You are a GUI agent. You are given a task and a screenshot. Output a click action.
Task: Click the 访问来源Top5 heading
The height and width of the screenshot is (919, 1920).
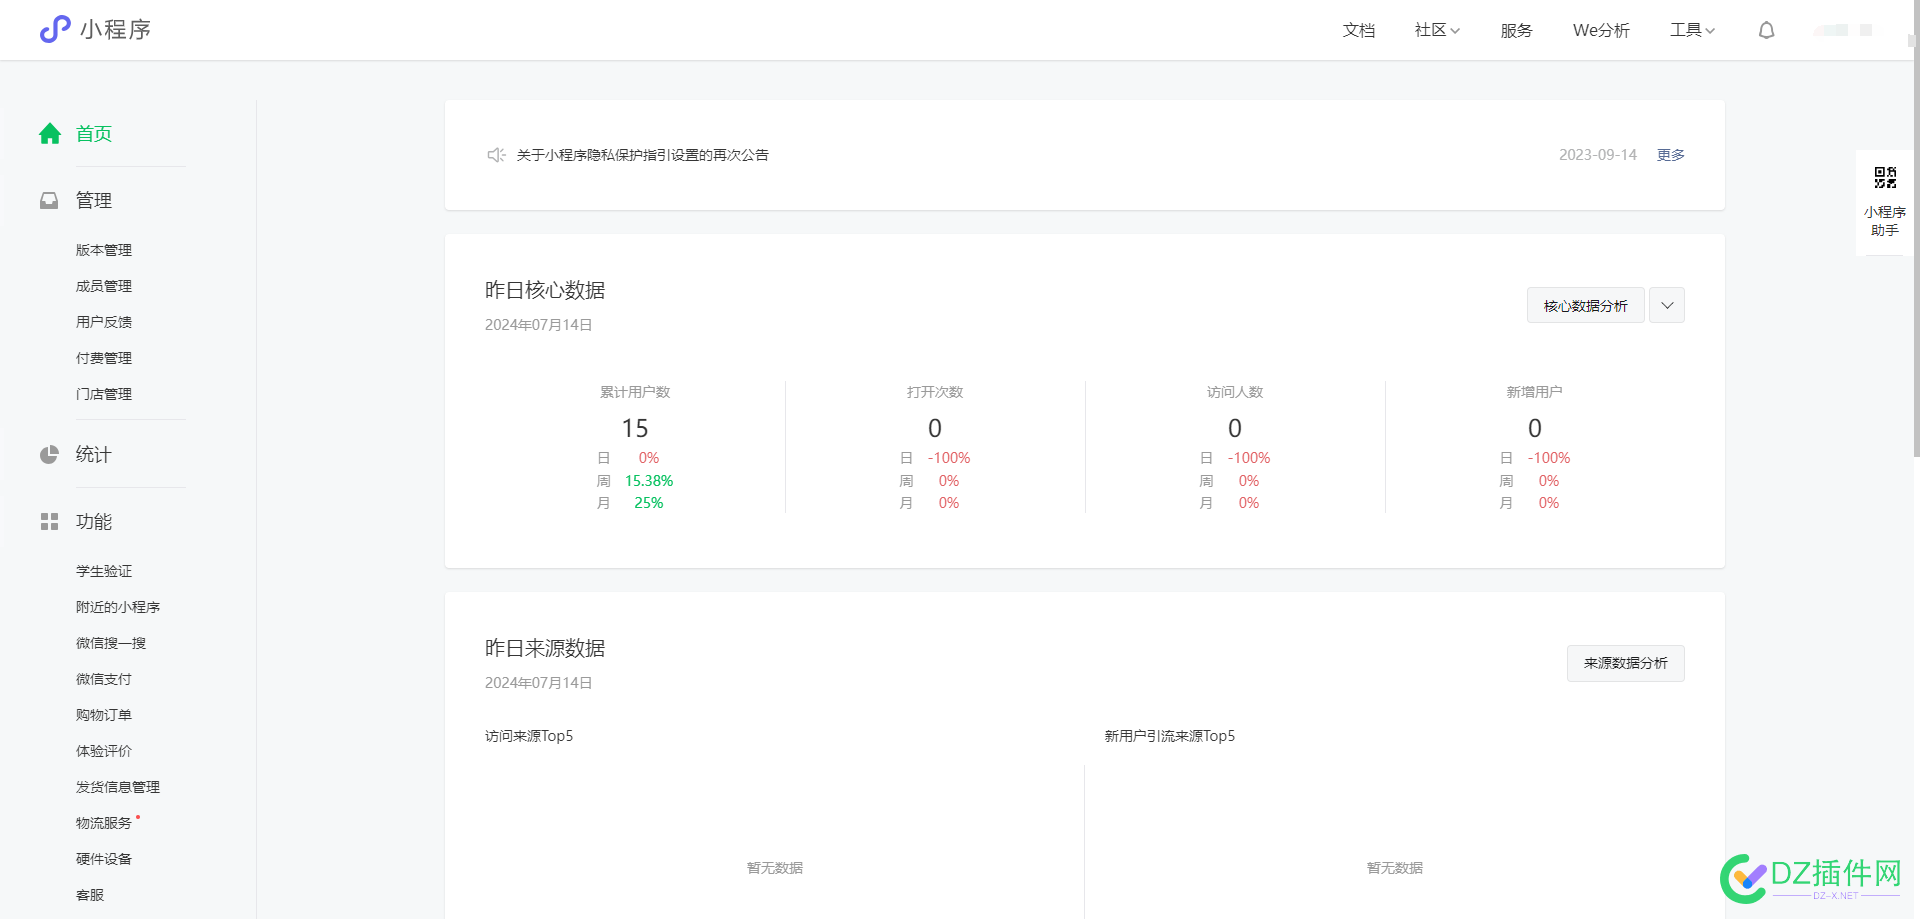529,736
